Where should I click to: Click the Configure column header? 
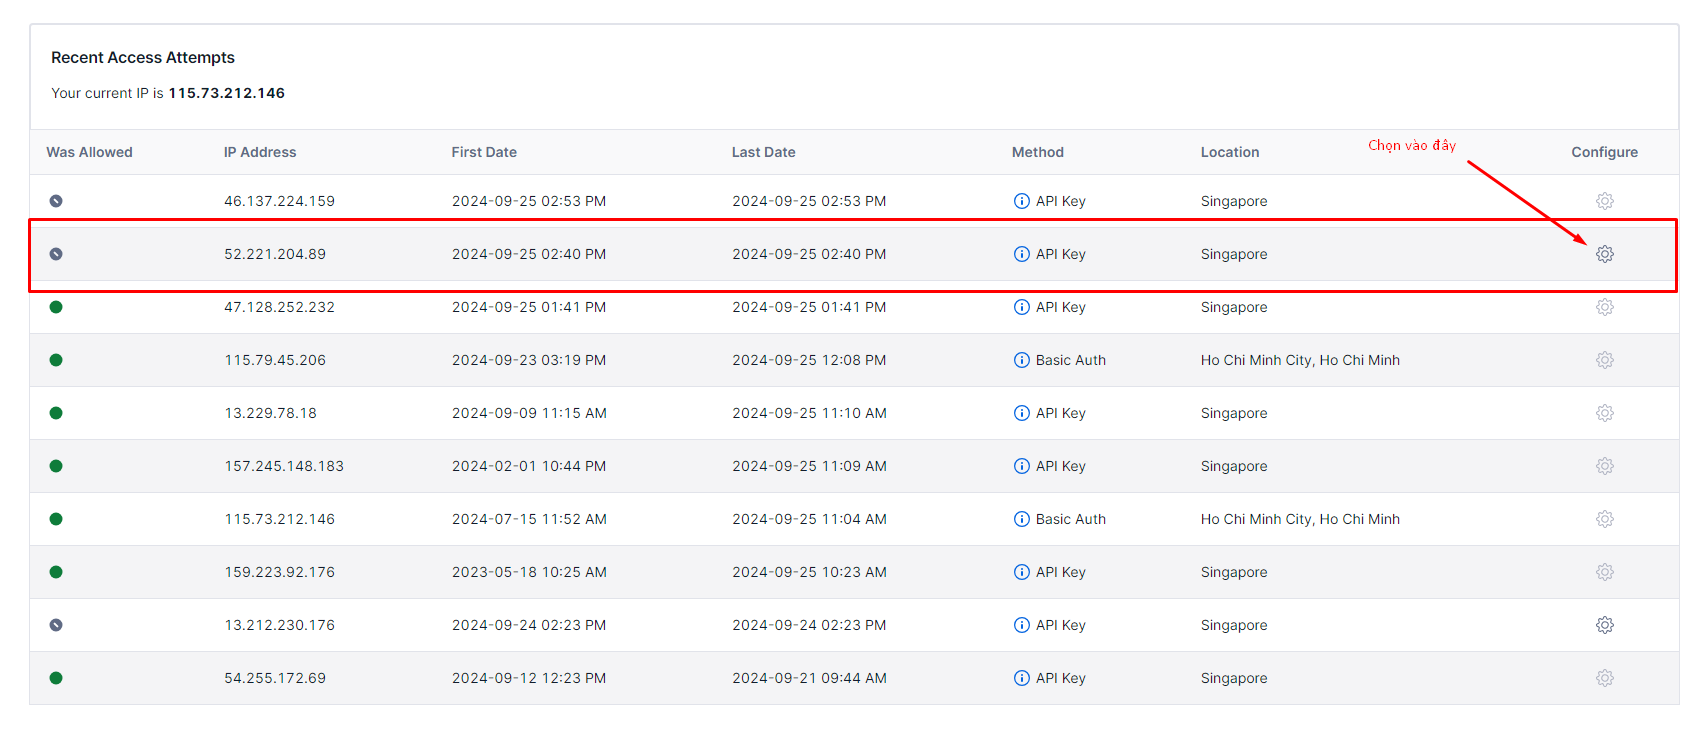pos(1604,152)
